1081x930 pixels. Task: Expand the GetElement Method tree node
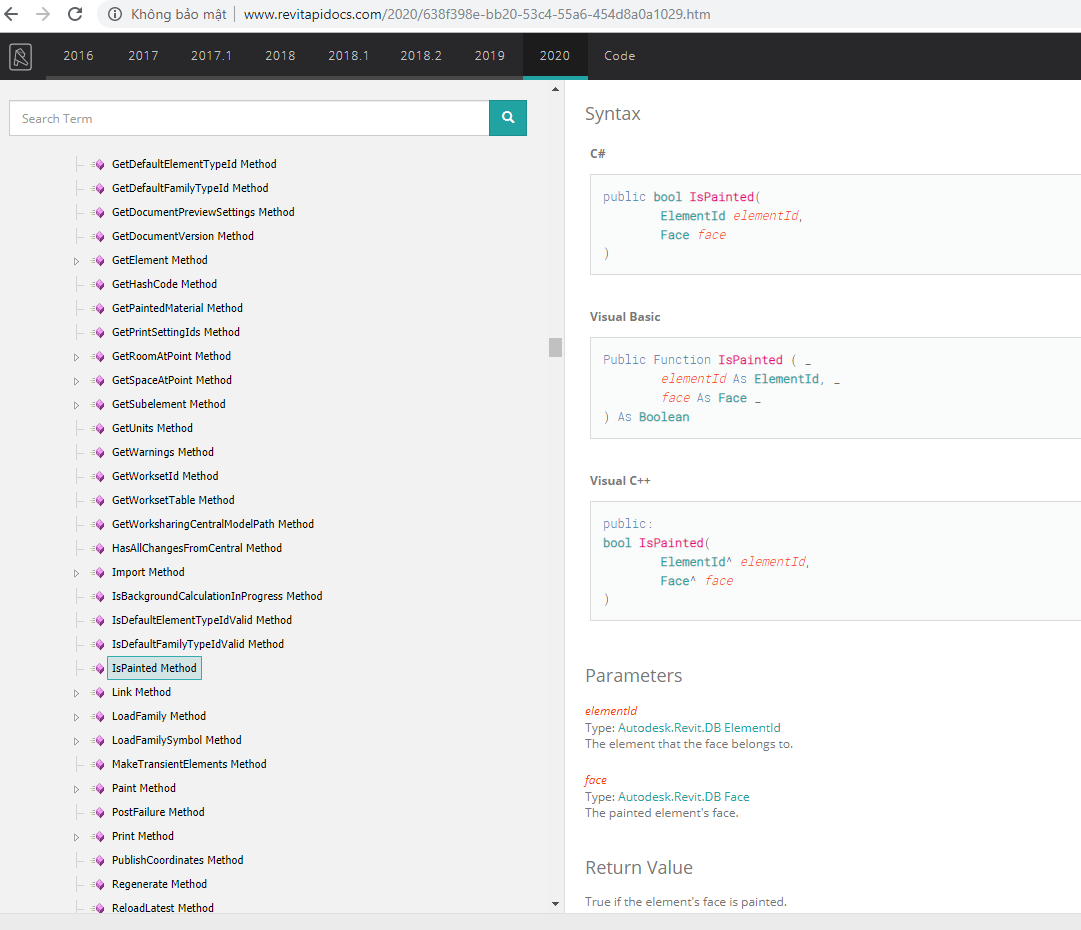(x=77, y=260)
